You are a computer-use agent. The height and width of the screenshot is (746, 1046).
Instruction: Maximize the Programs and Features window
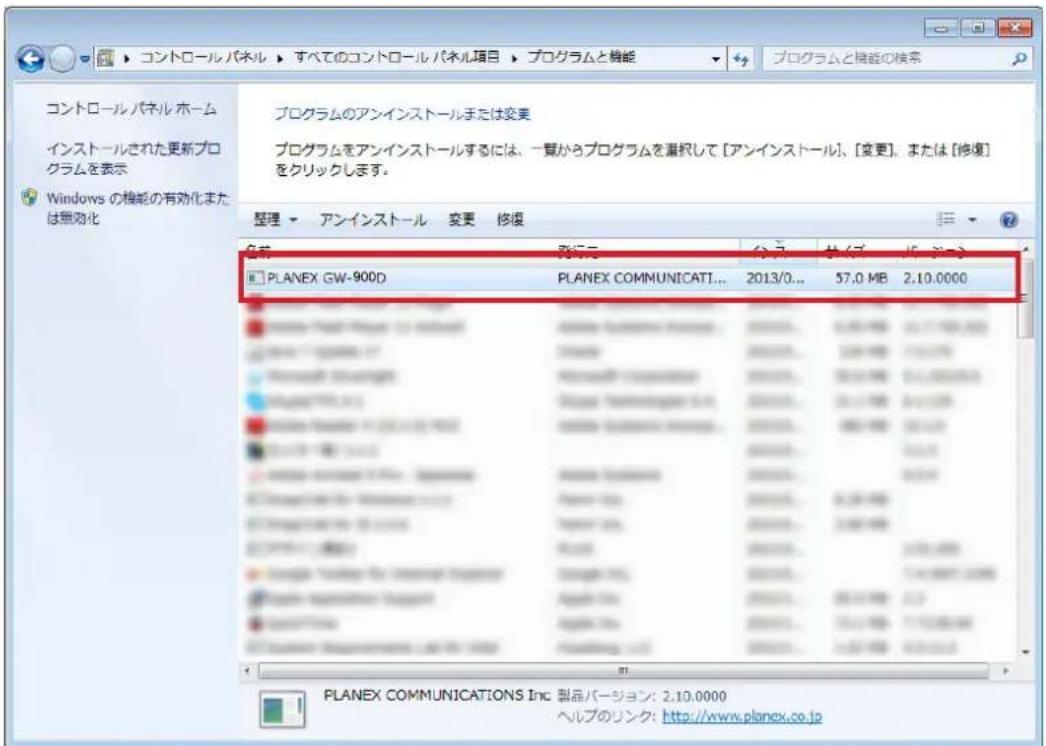(x=977, y=28)
